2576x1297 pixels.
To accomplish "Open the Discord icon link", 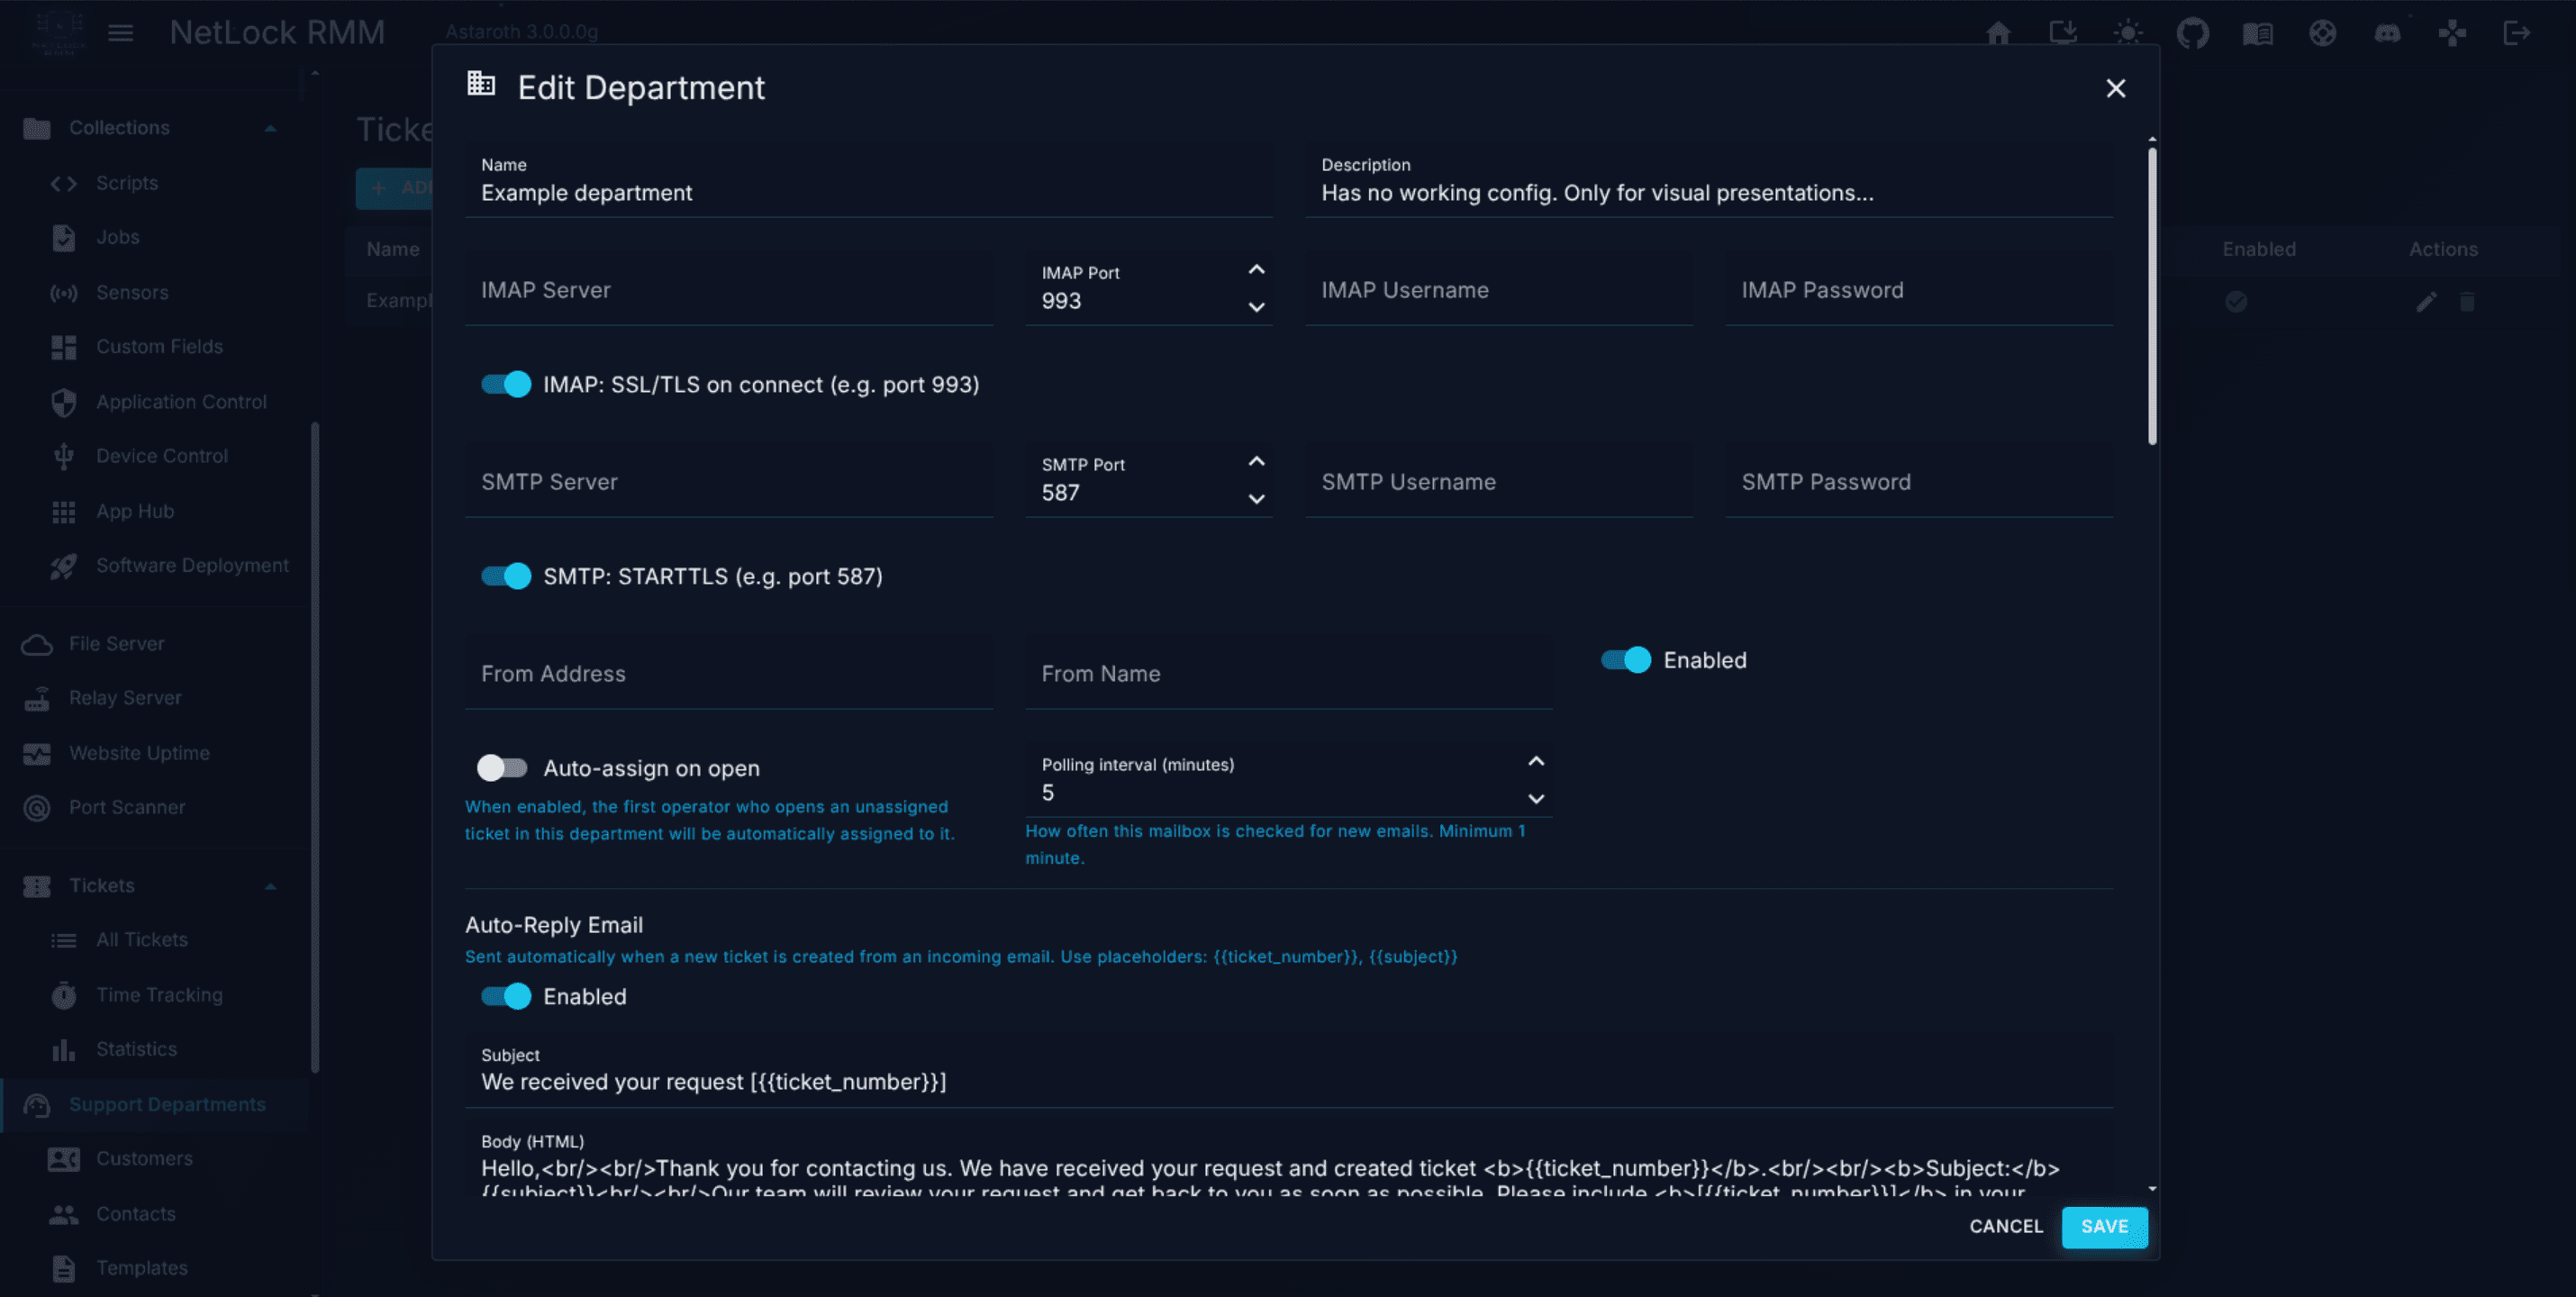I will click(2388, 33).
